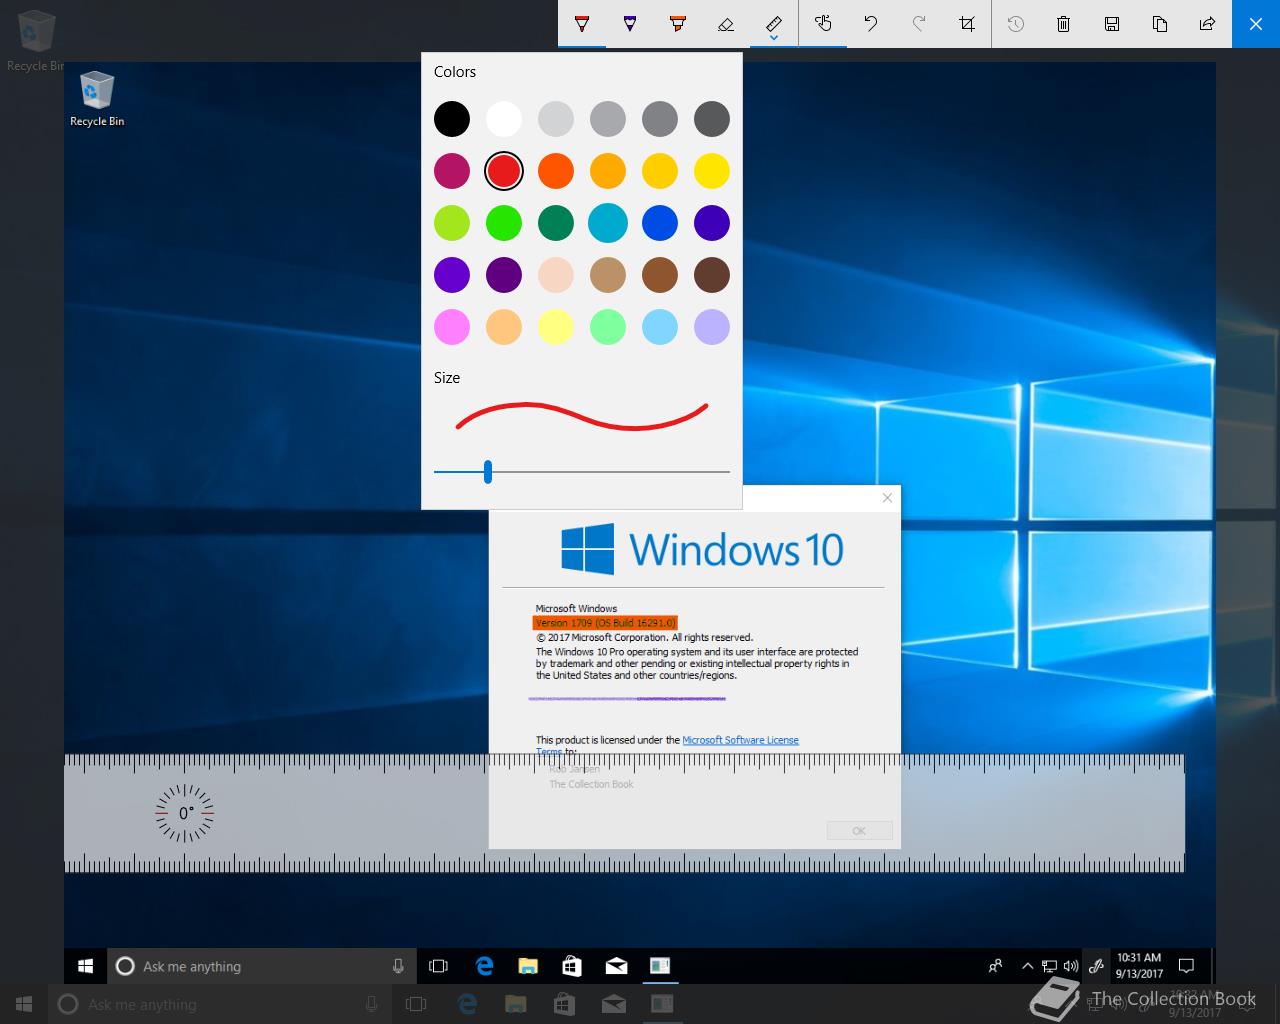The width and height of the screenshot is (1280, 1024).
Task: Click the Windows Ink Workspace pen tray icon
Action: pos(1096,966)
